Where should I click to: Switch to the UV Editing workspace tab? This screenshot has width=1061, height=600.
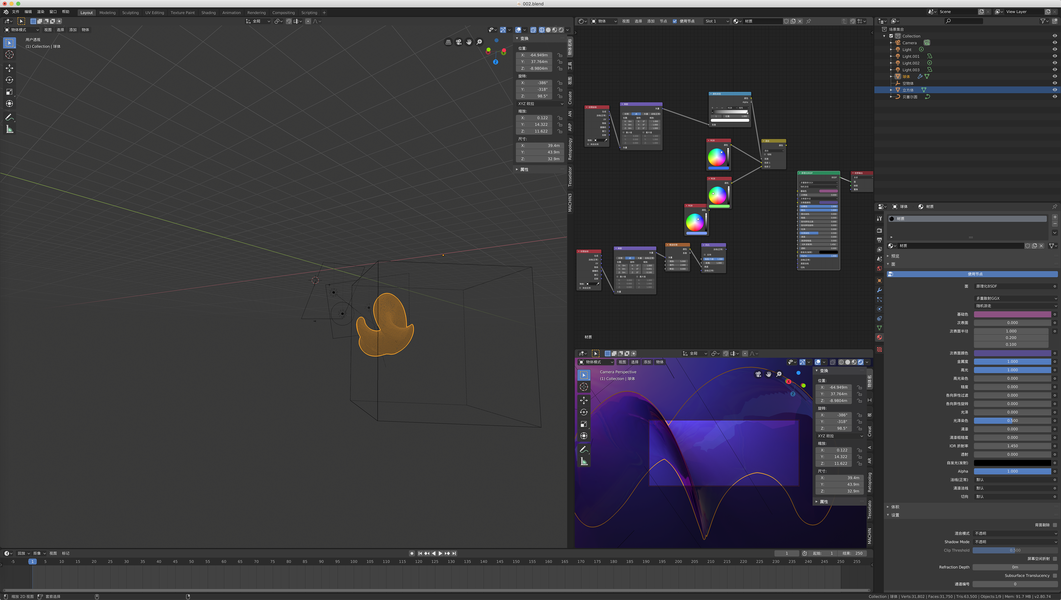(x=154, y=12)
